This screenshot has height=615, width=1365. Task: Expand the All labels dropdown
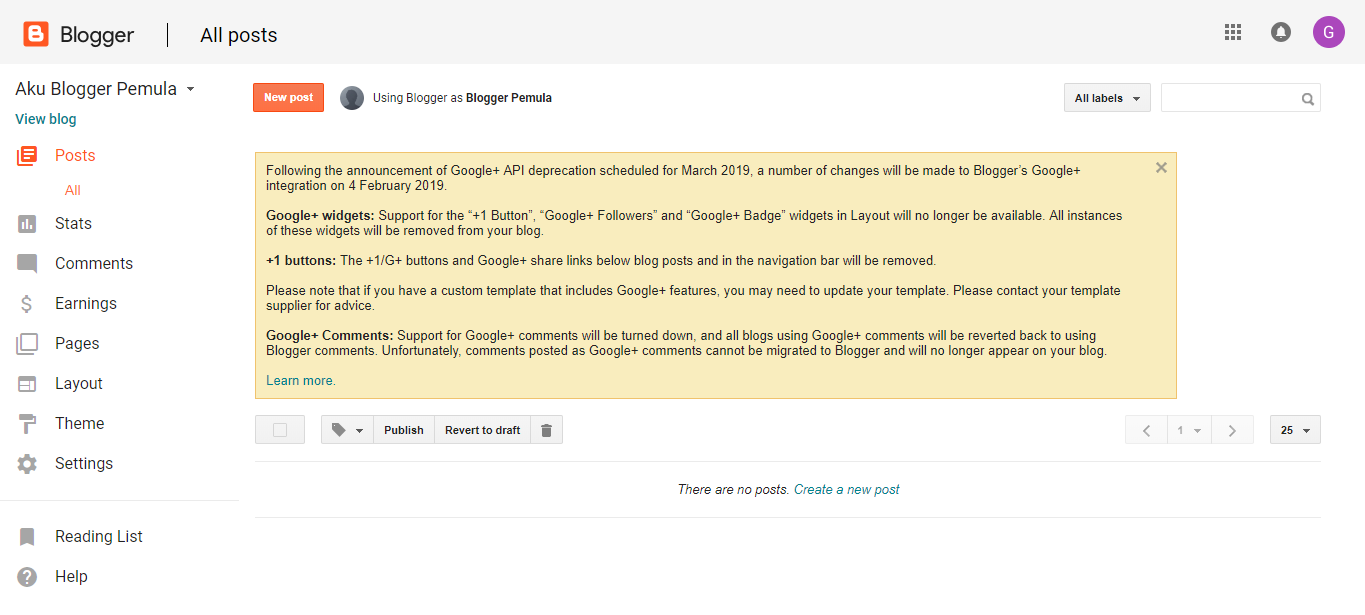coord(1107,98)
